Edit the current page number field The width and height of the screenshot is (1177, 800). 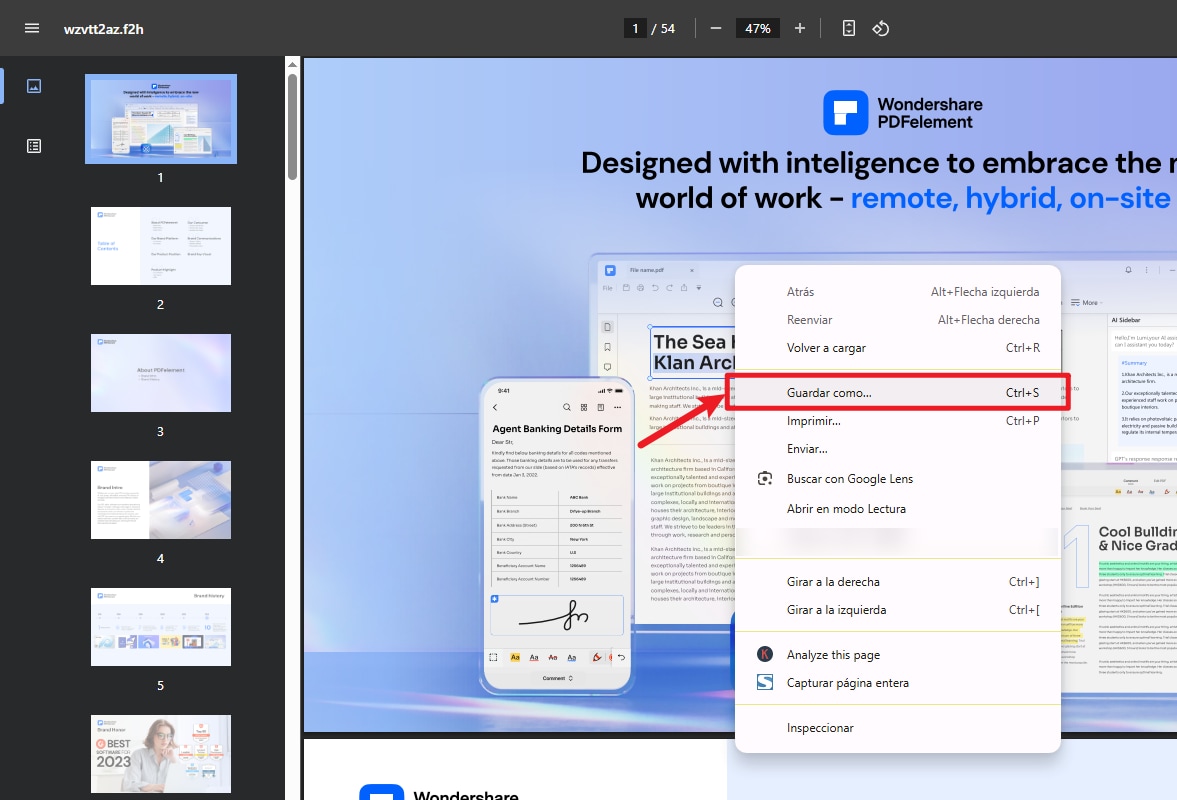click(x=635, y=29)
